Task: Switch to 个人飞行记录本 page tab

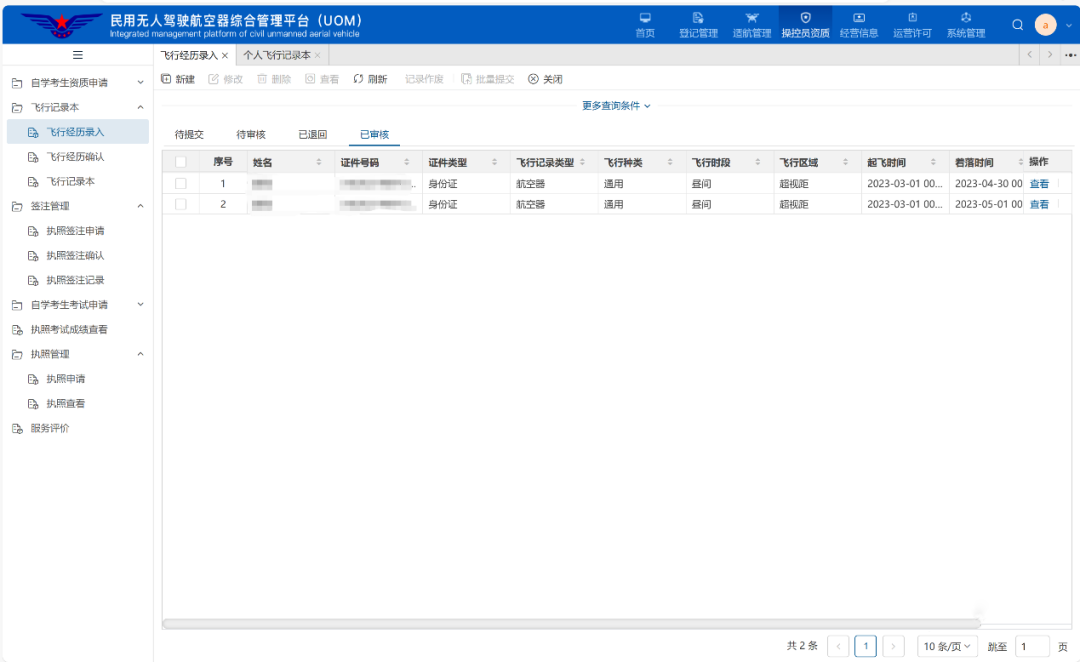Action: click(x=277, y=55)
